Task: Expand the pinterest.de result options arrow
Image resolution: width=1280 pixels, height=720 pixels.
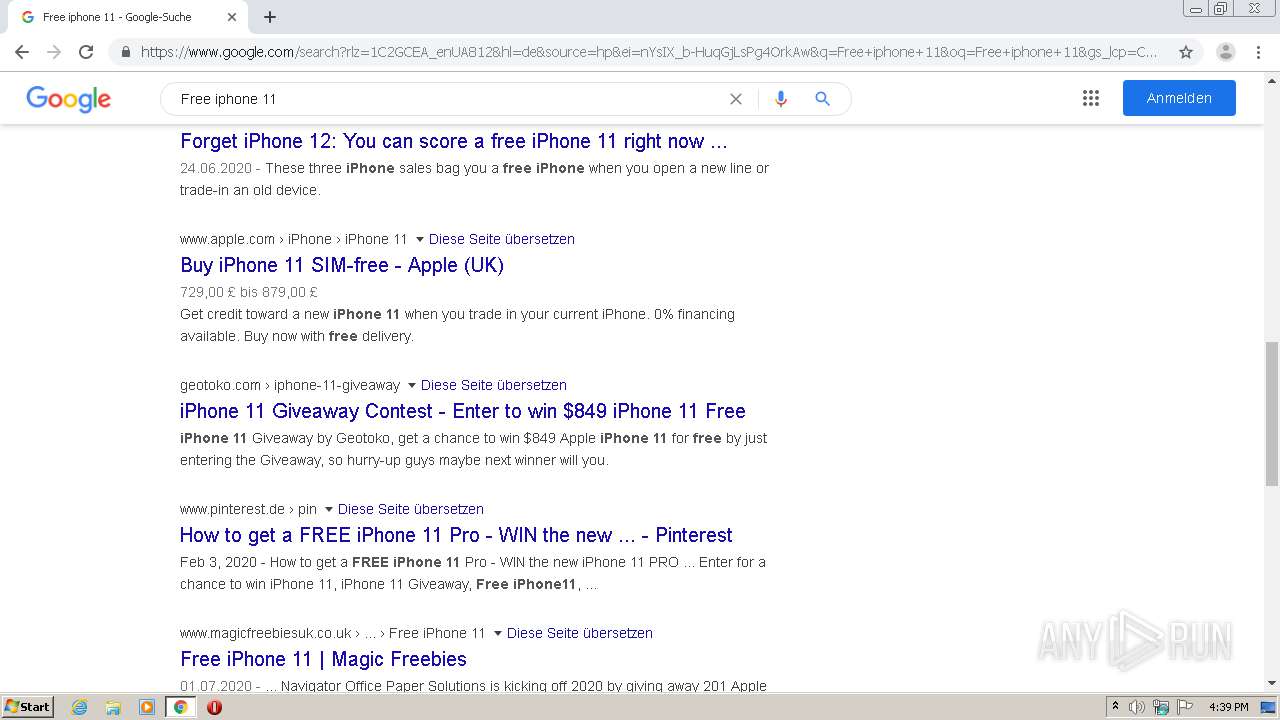Action: (328, 510)
